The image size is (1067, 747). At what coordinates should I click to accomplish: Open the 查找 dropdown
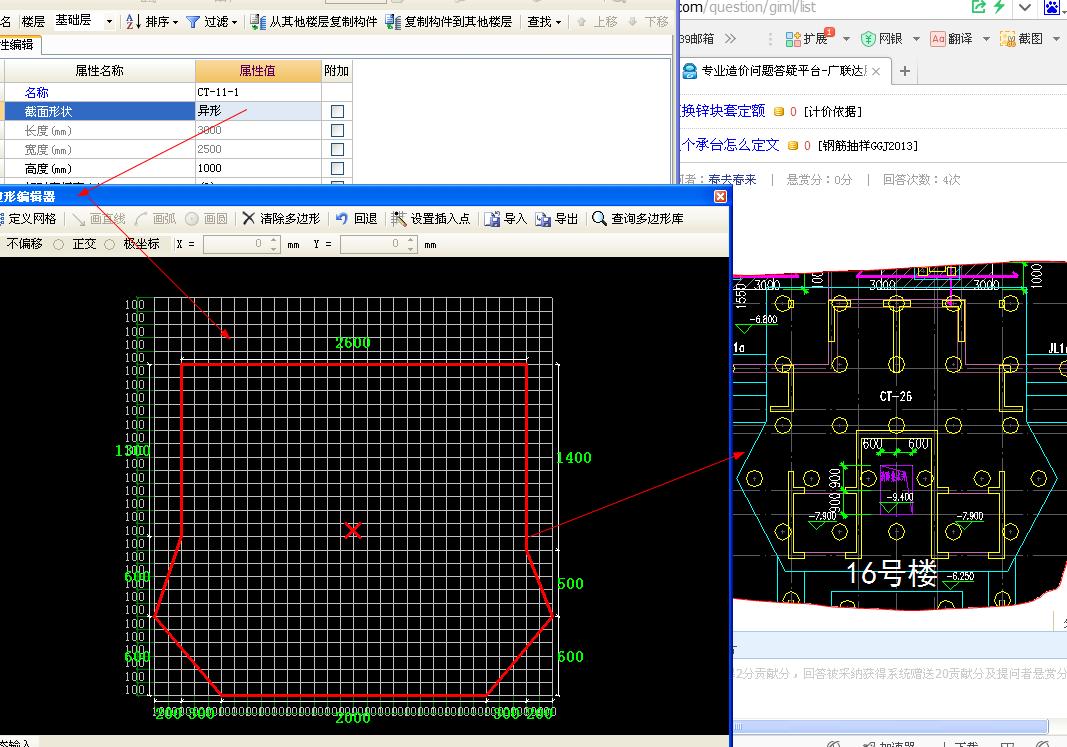click(x=544, y=22)
